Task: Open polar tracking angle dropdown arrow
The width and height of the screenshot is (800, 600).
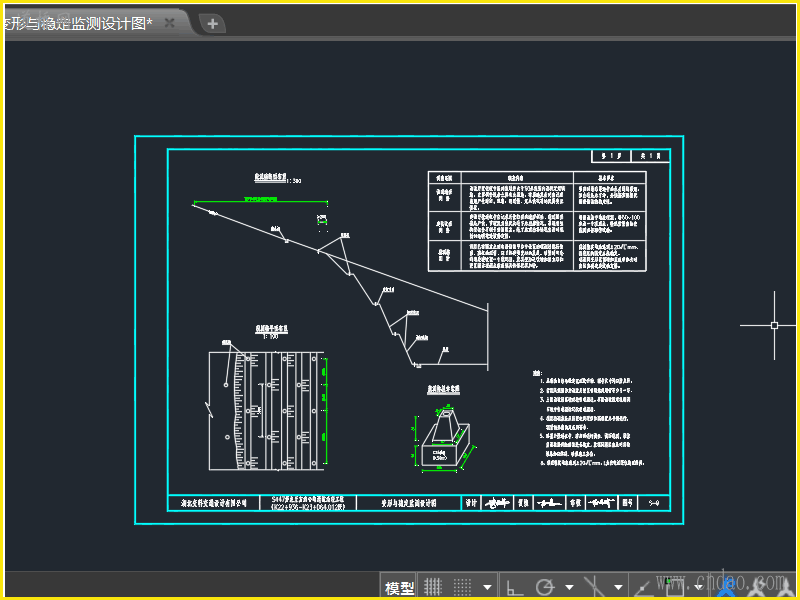Action: tap(569, 587)
